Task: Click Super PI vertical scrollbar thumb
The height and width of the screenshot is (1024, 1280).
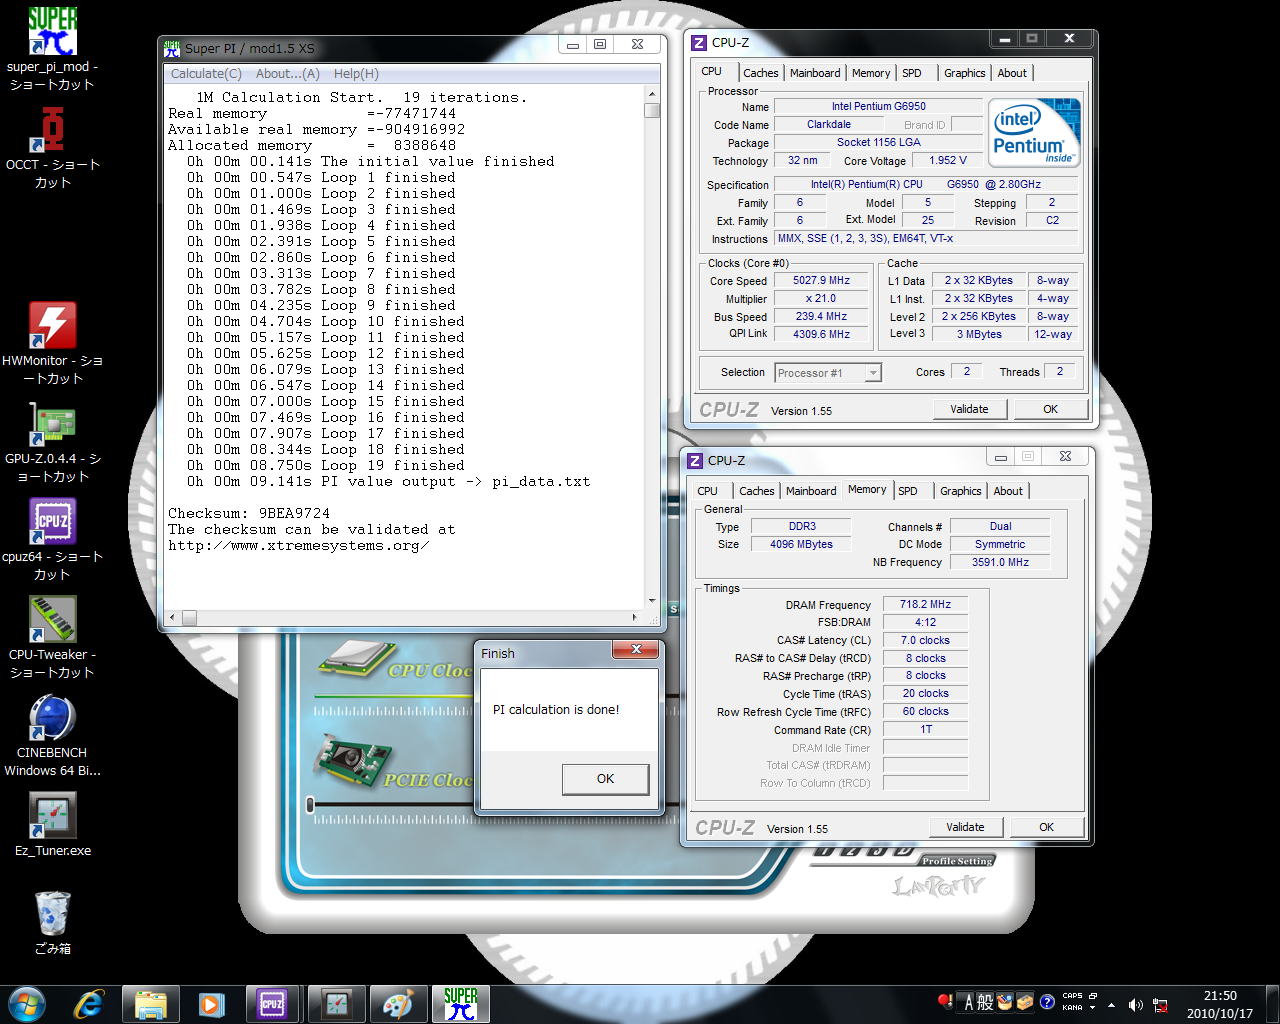Action: [652, 110]
